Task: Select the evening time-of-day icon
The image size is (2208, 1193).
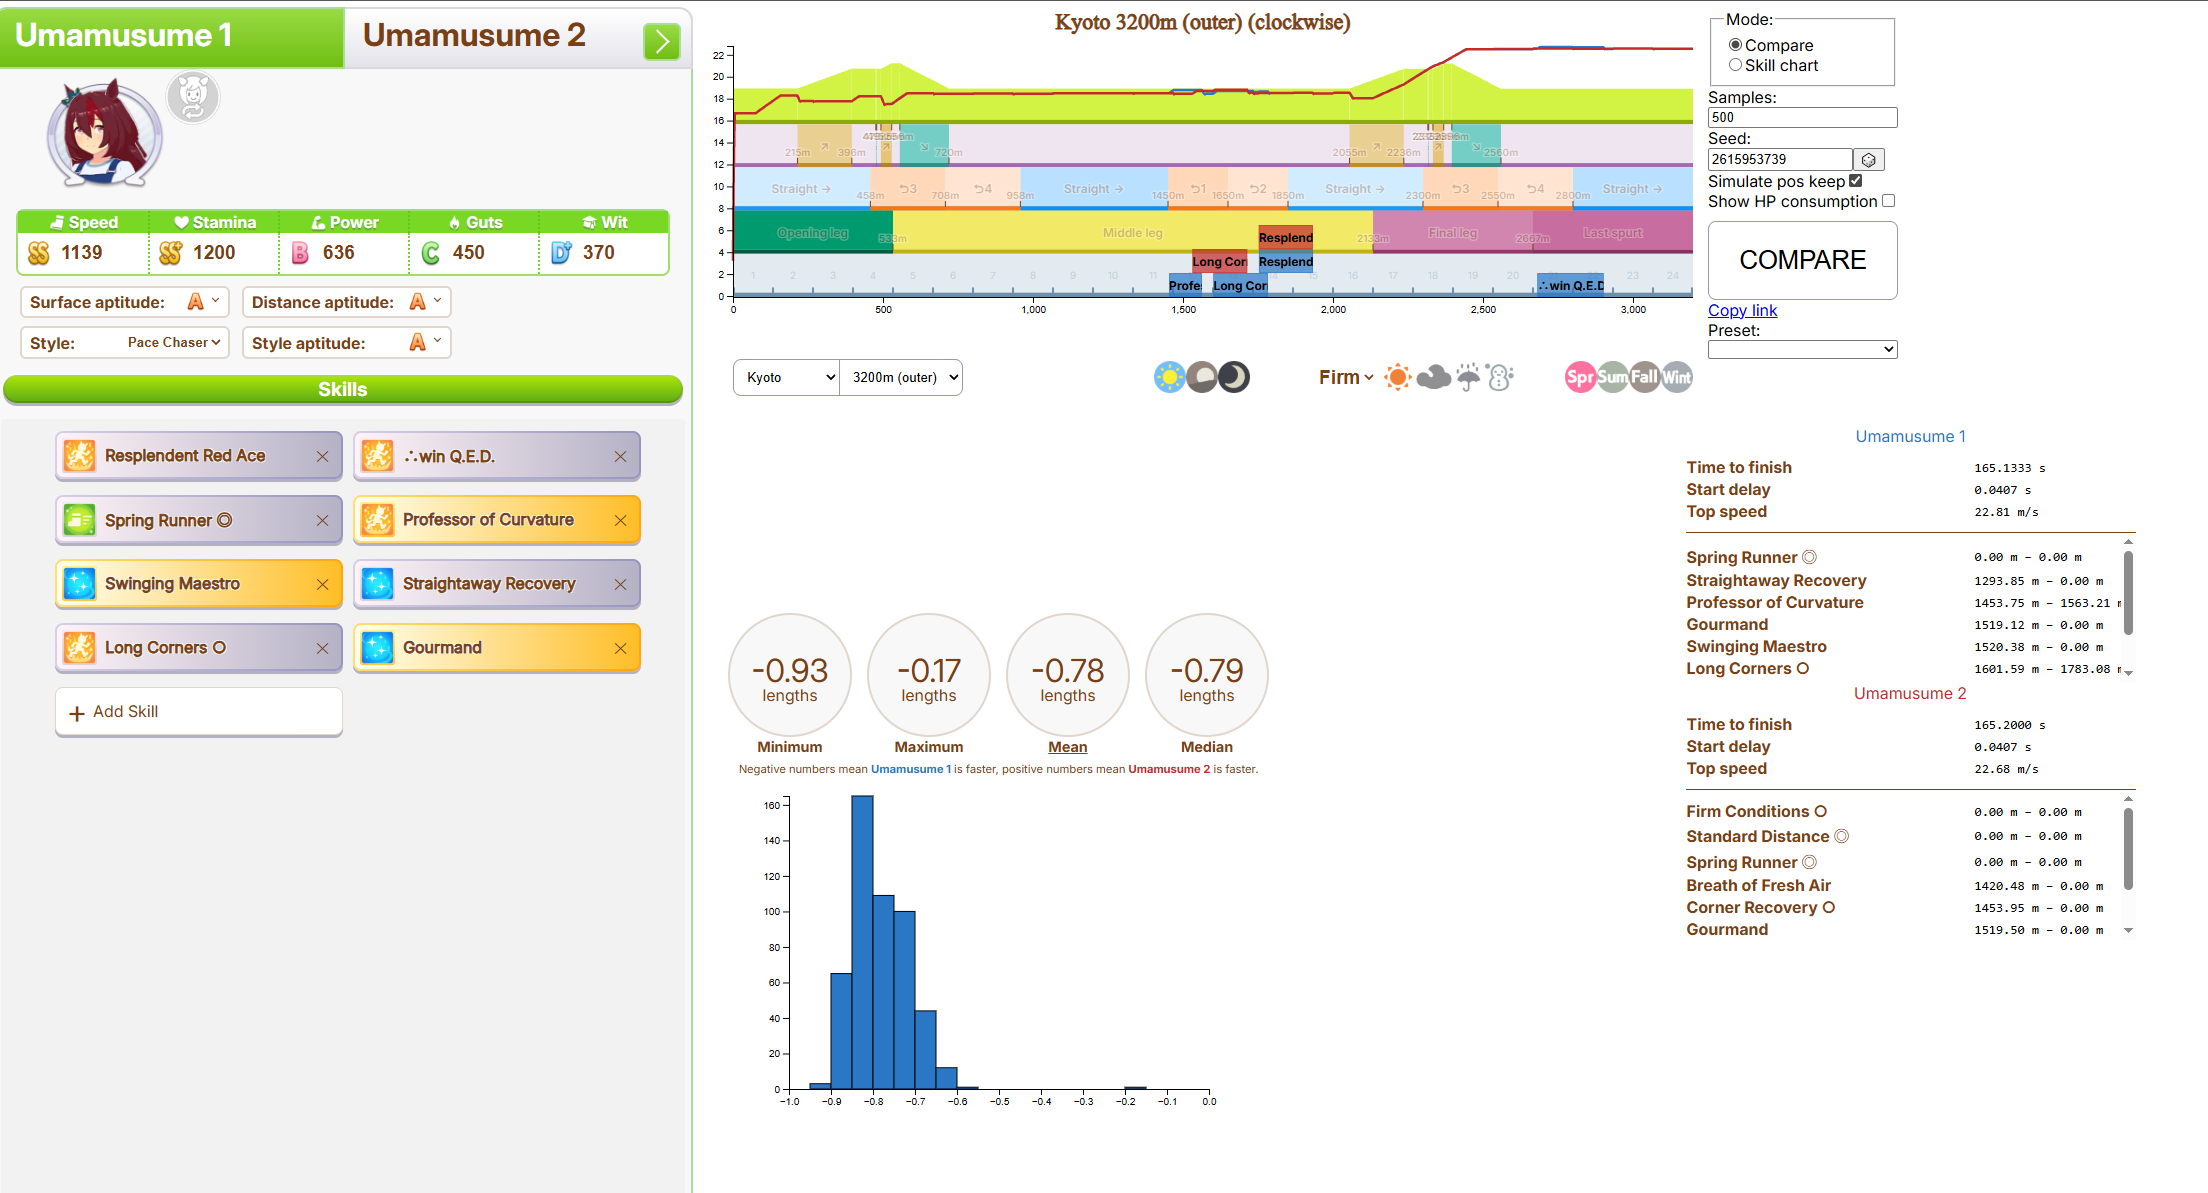Action: 1202,377
